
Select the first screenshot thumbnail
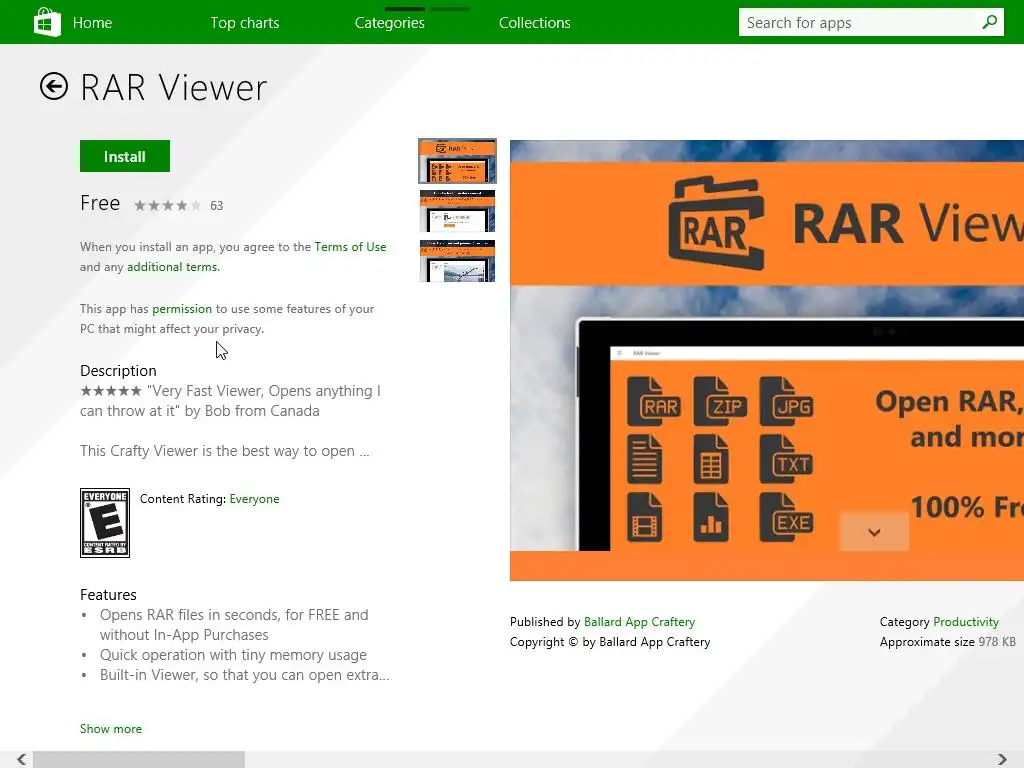coord(457,161)
